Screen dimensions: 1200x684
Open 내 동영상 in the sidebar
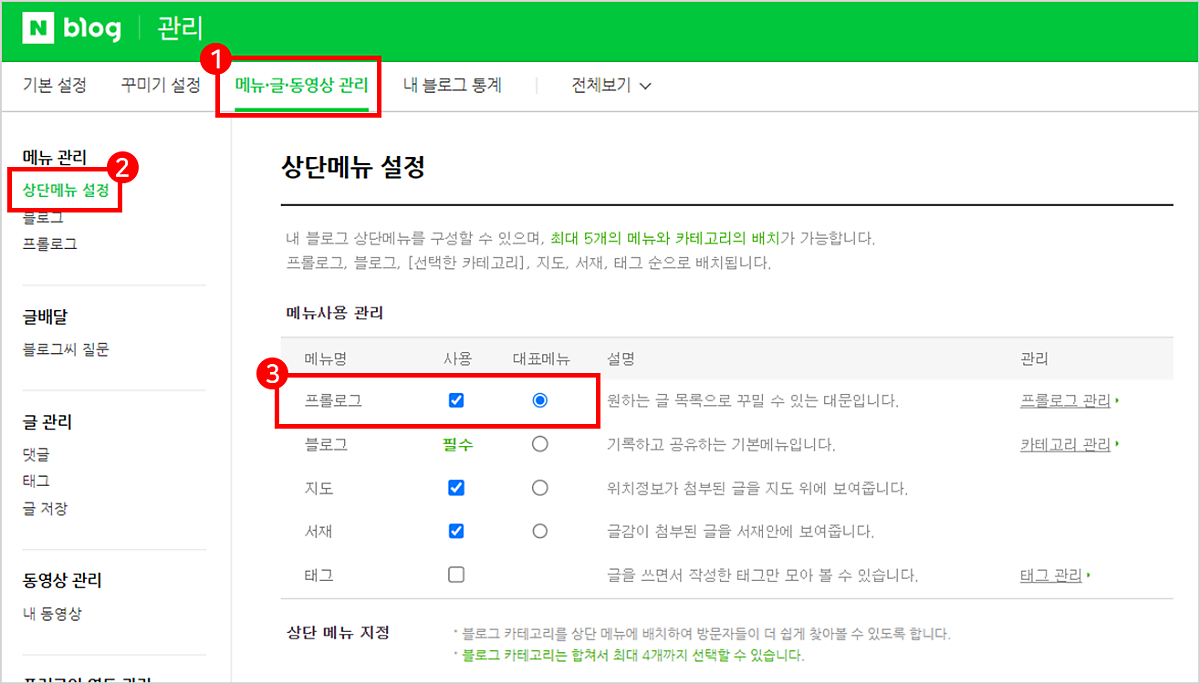[x=52, y=614]
